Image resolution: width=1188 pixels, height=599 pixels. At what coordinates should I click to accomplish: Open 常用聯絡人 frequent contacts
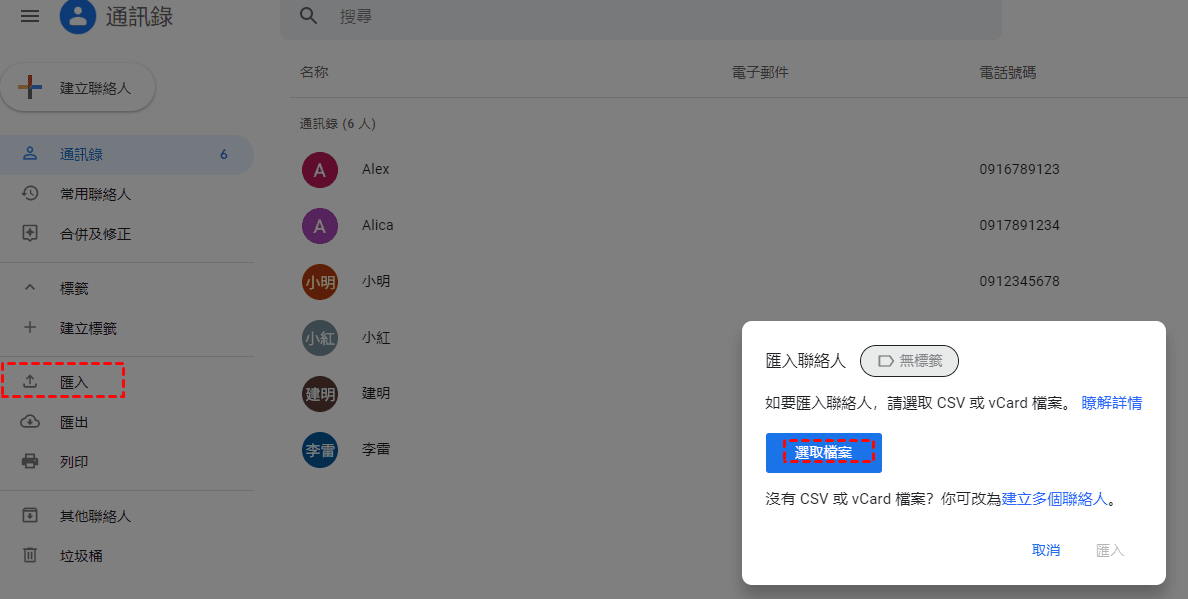(x=94, y=194)
